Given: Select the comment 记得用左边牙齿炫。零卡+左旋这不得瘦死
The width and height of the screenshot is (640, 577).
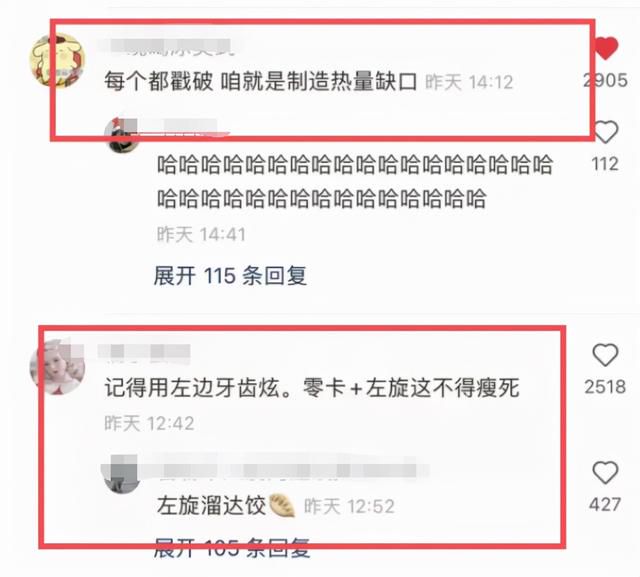Looking at the screenshot, I should [x=312, y=387].
